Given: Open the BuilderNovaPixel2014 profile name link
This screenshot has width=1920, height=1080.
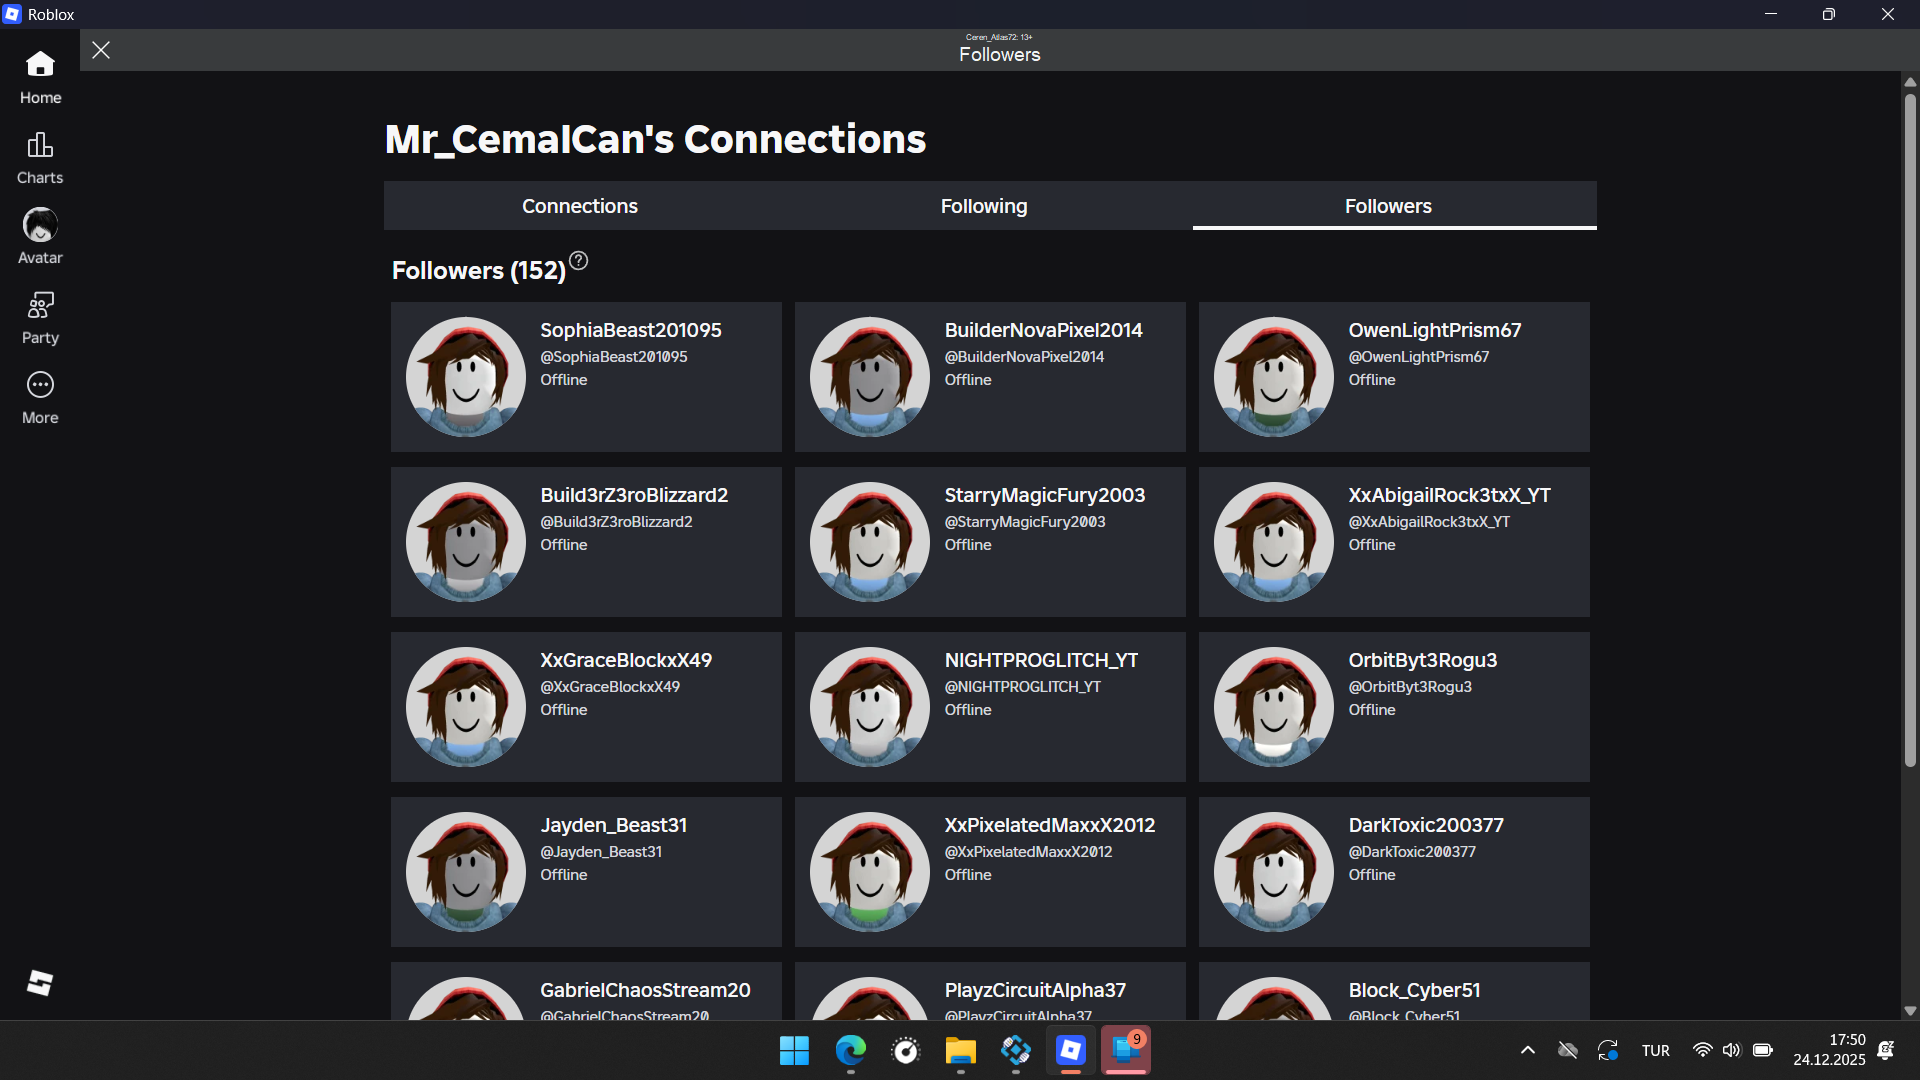Looking at the screenshot, I should tap(1043, 330).
